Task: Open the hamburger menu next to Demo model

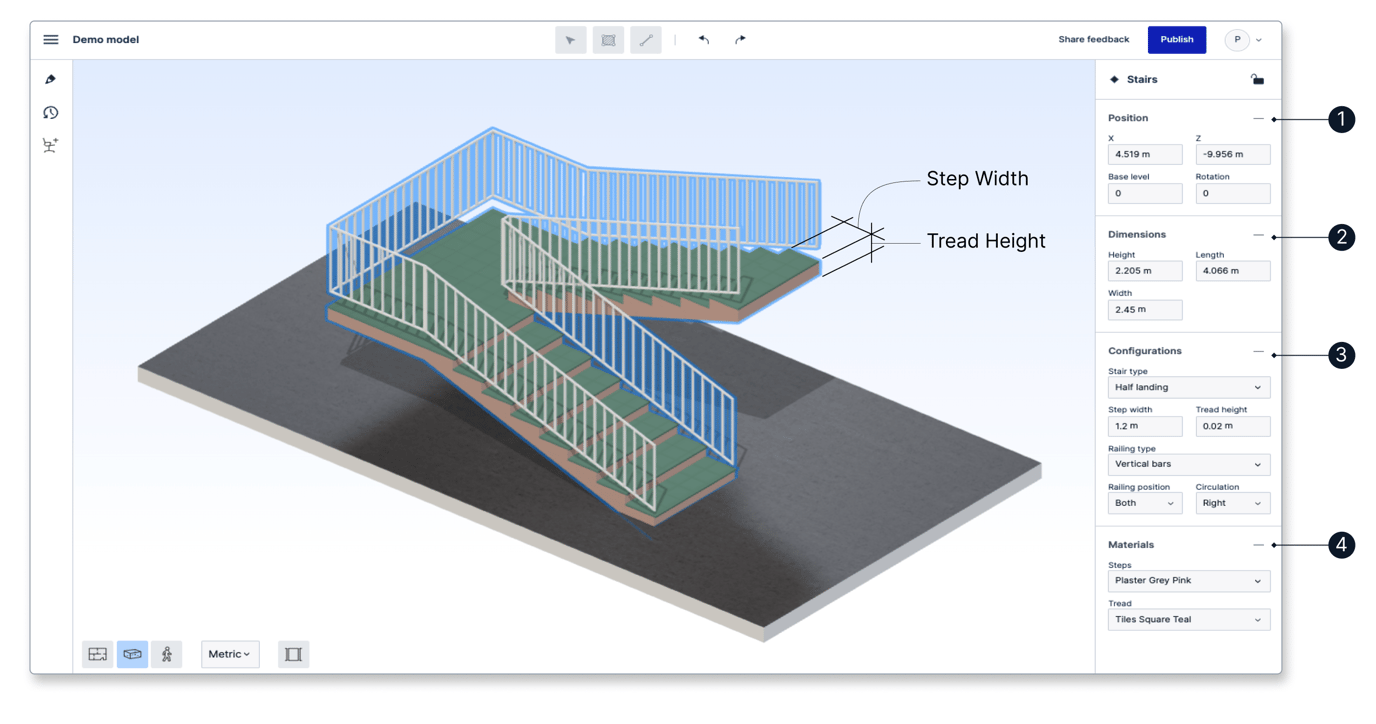Action: pos(51,40)
